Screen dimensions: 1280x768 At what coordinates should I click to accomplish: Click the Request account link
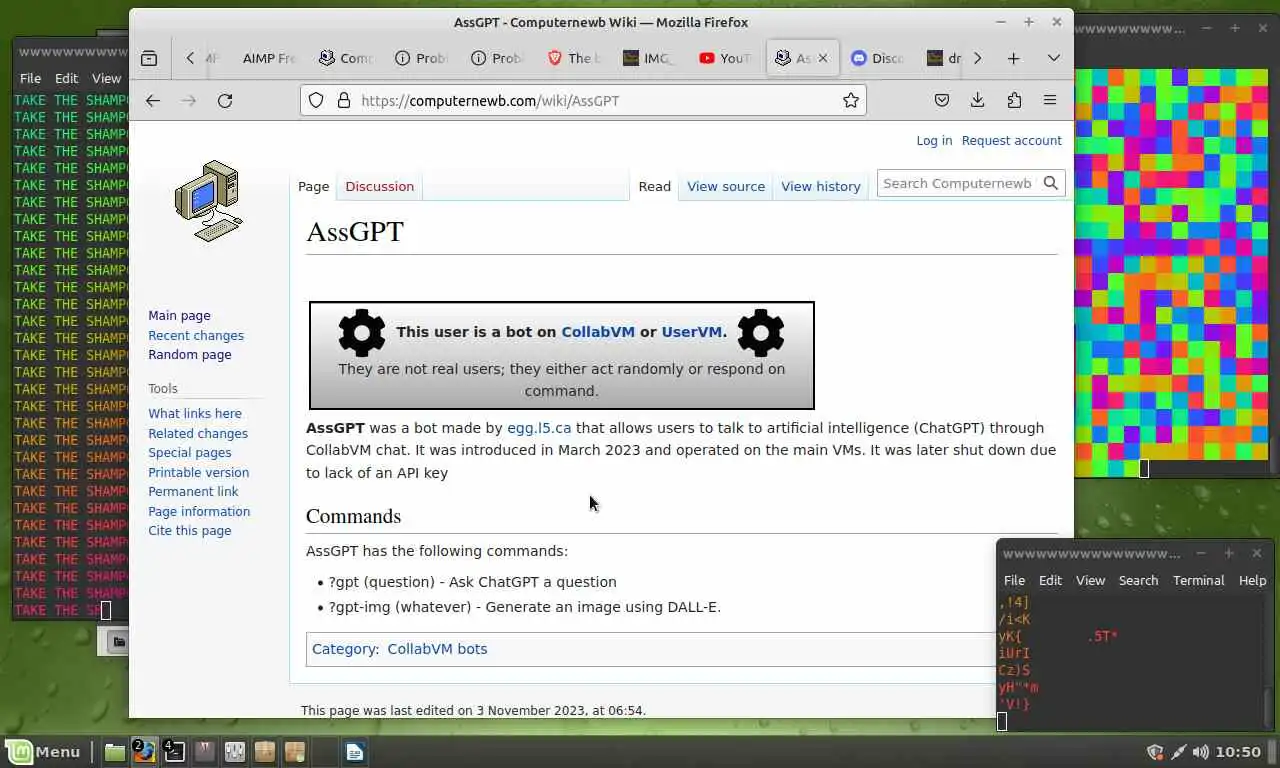(x=1011, y=140)
